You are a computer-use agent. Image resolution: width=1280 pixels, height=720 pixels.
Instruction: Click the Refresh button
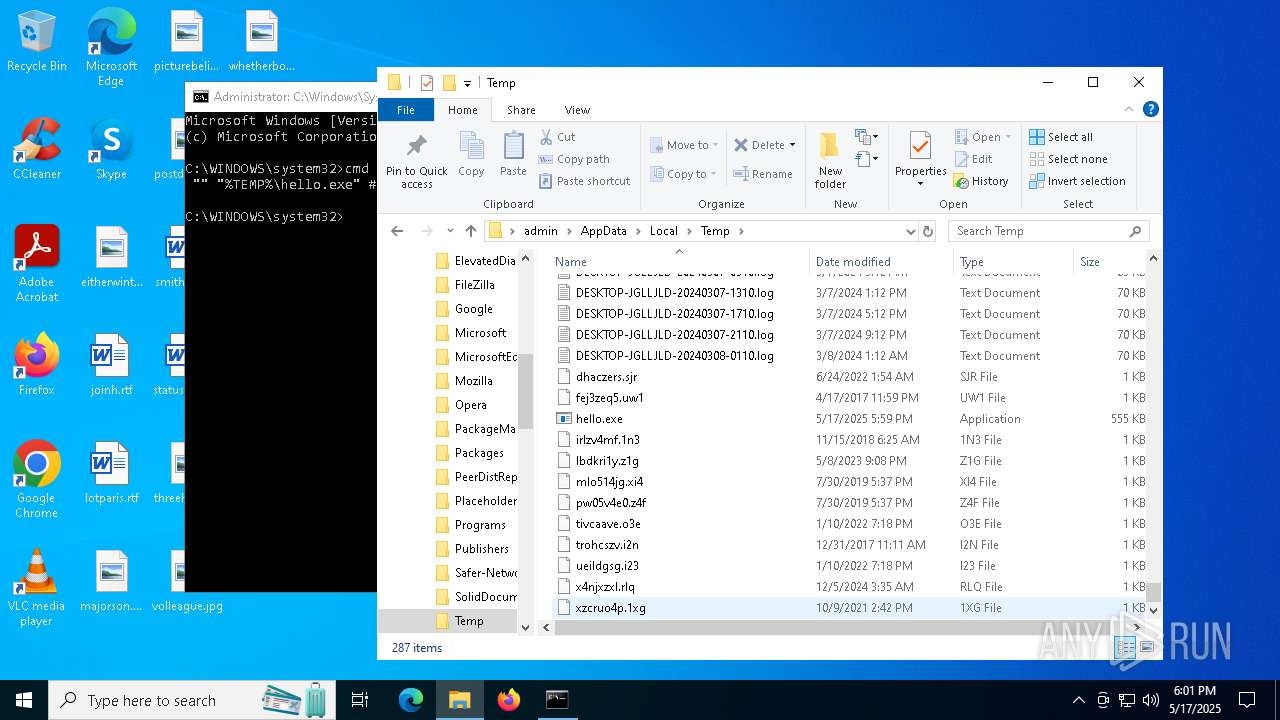click(928, 231)
